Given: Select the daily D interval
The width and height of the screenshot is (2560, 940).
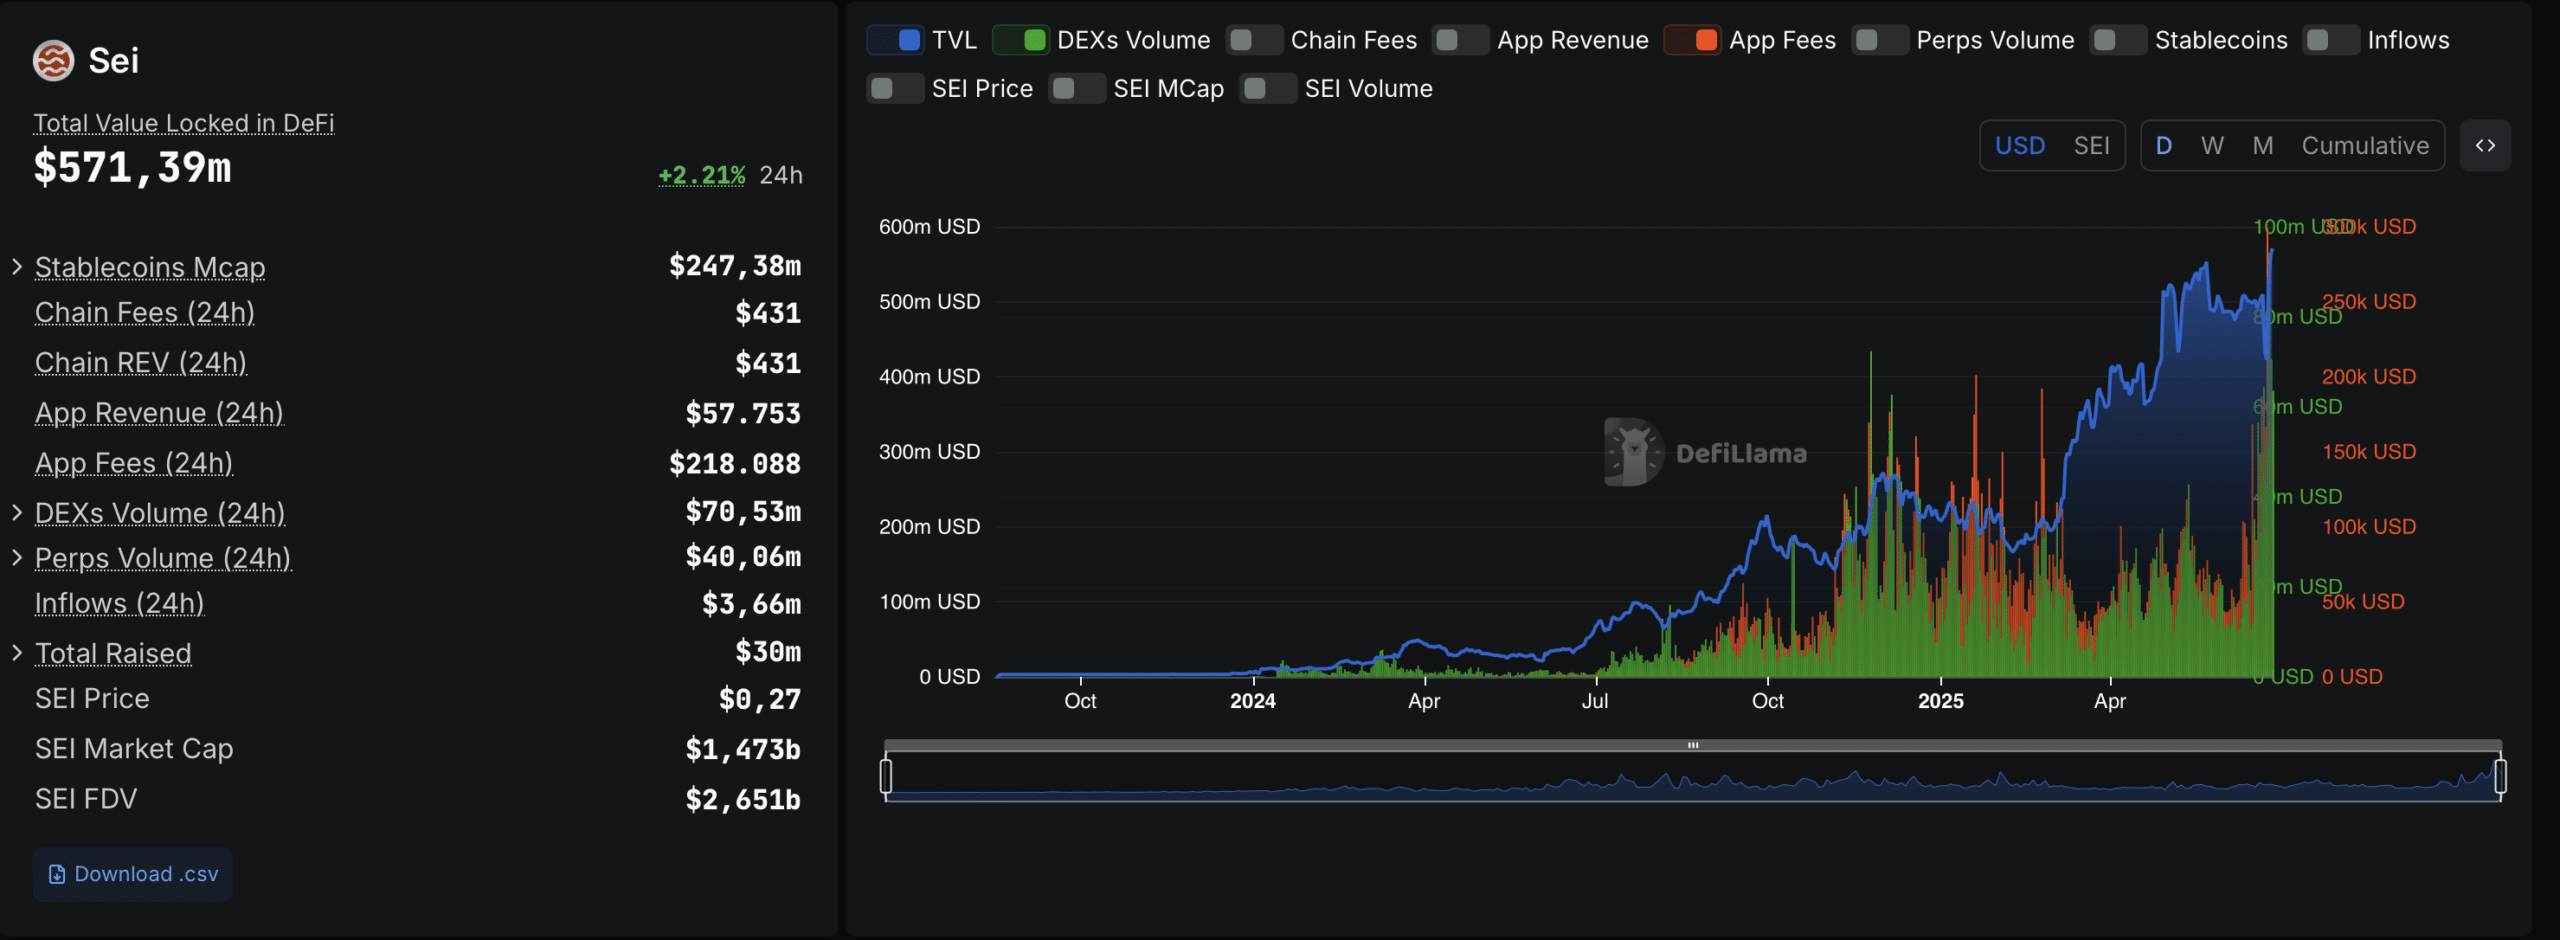Looking at the screenshot, I should pyautogui.click(x=2164, y=146).
